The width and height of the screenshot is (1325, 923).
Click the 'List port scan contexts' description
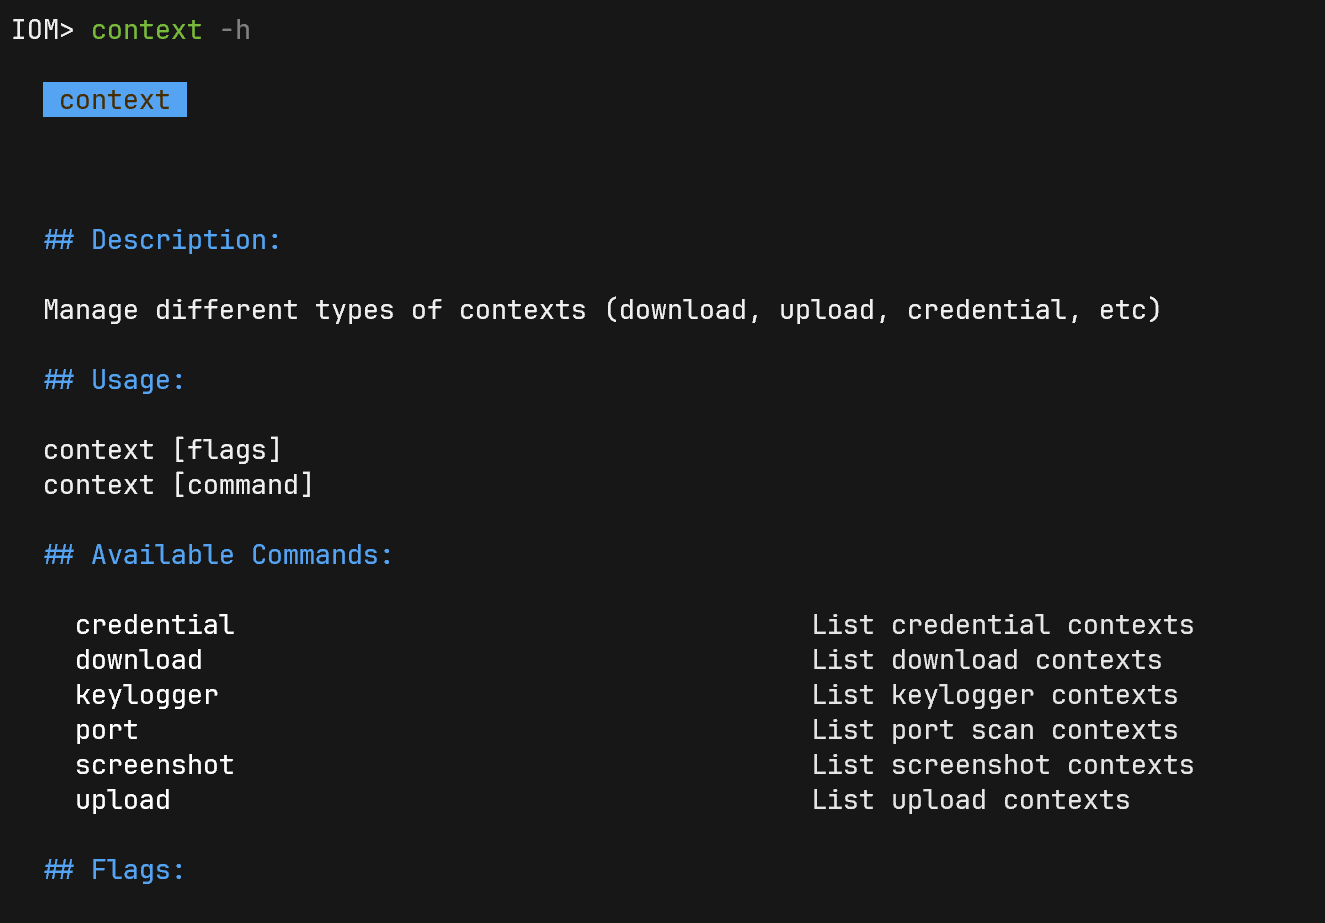tap(994, 730)
